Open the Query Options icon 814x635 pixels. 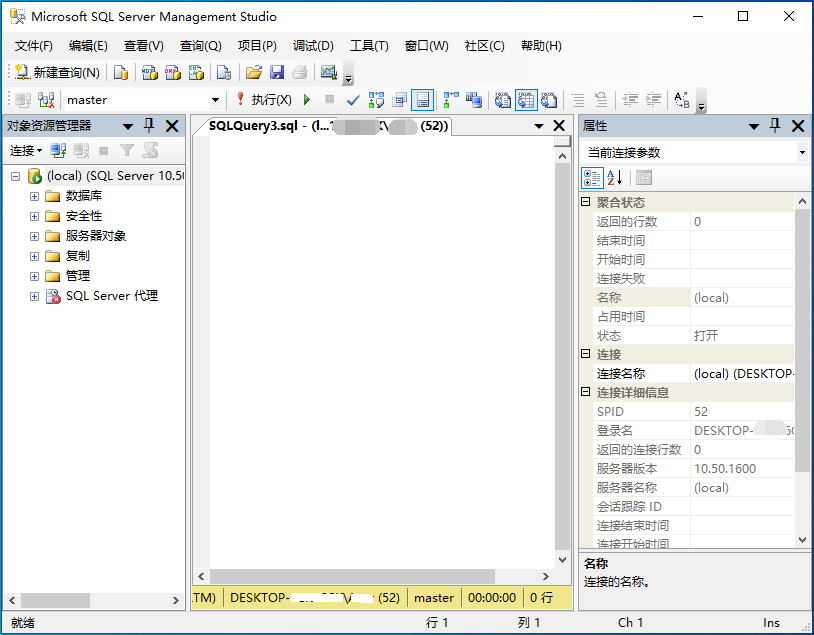(x=399, y=100)
